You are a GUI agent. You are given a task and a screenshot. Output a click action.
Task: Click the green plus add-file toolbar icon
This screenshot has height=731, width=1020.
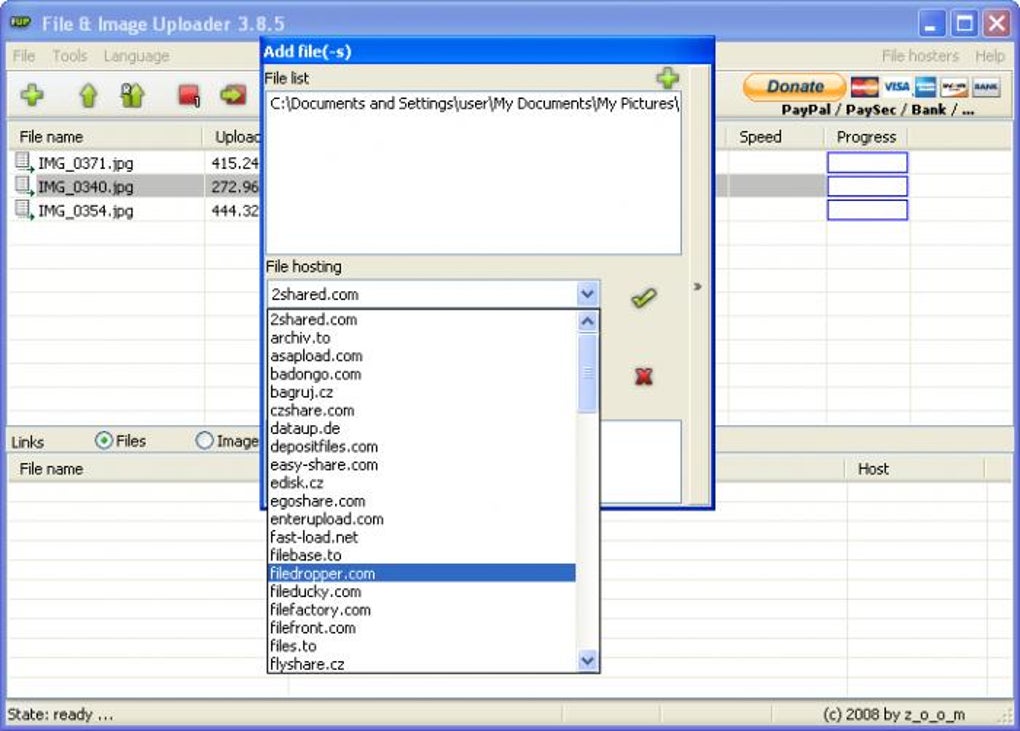[x=32, y=95]
